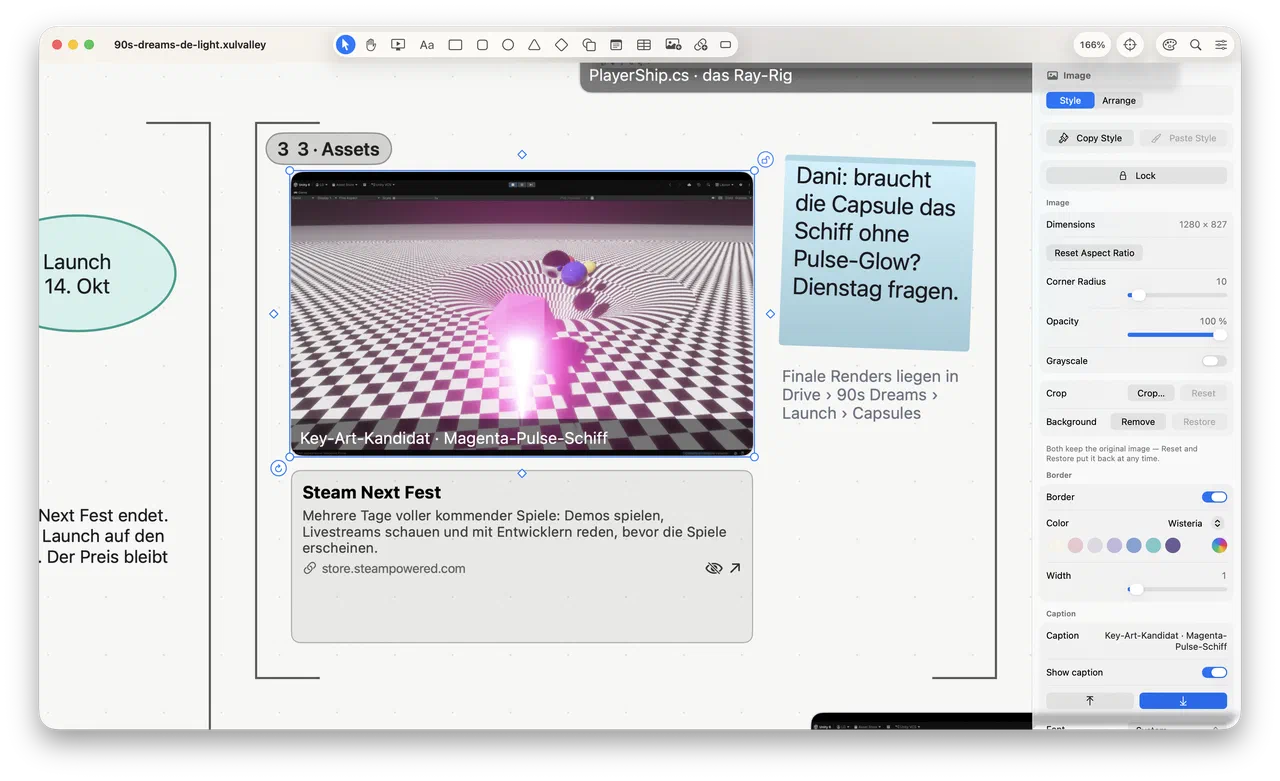Open the custom color wheel picker

click(1219, 546)
